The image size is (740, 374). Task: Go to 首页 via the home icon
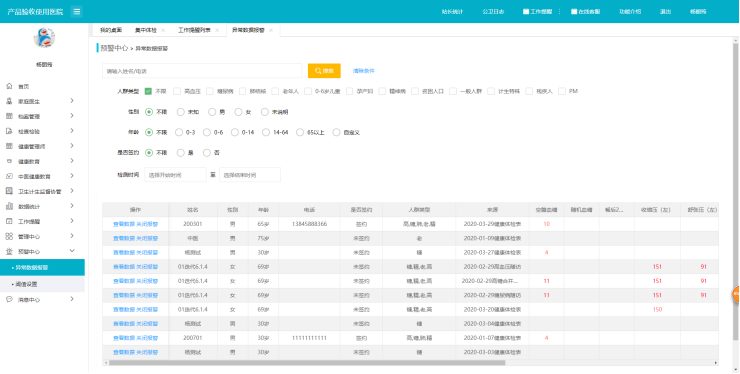9,86
